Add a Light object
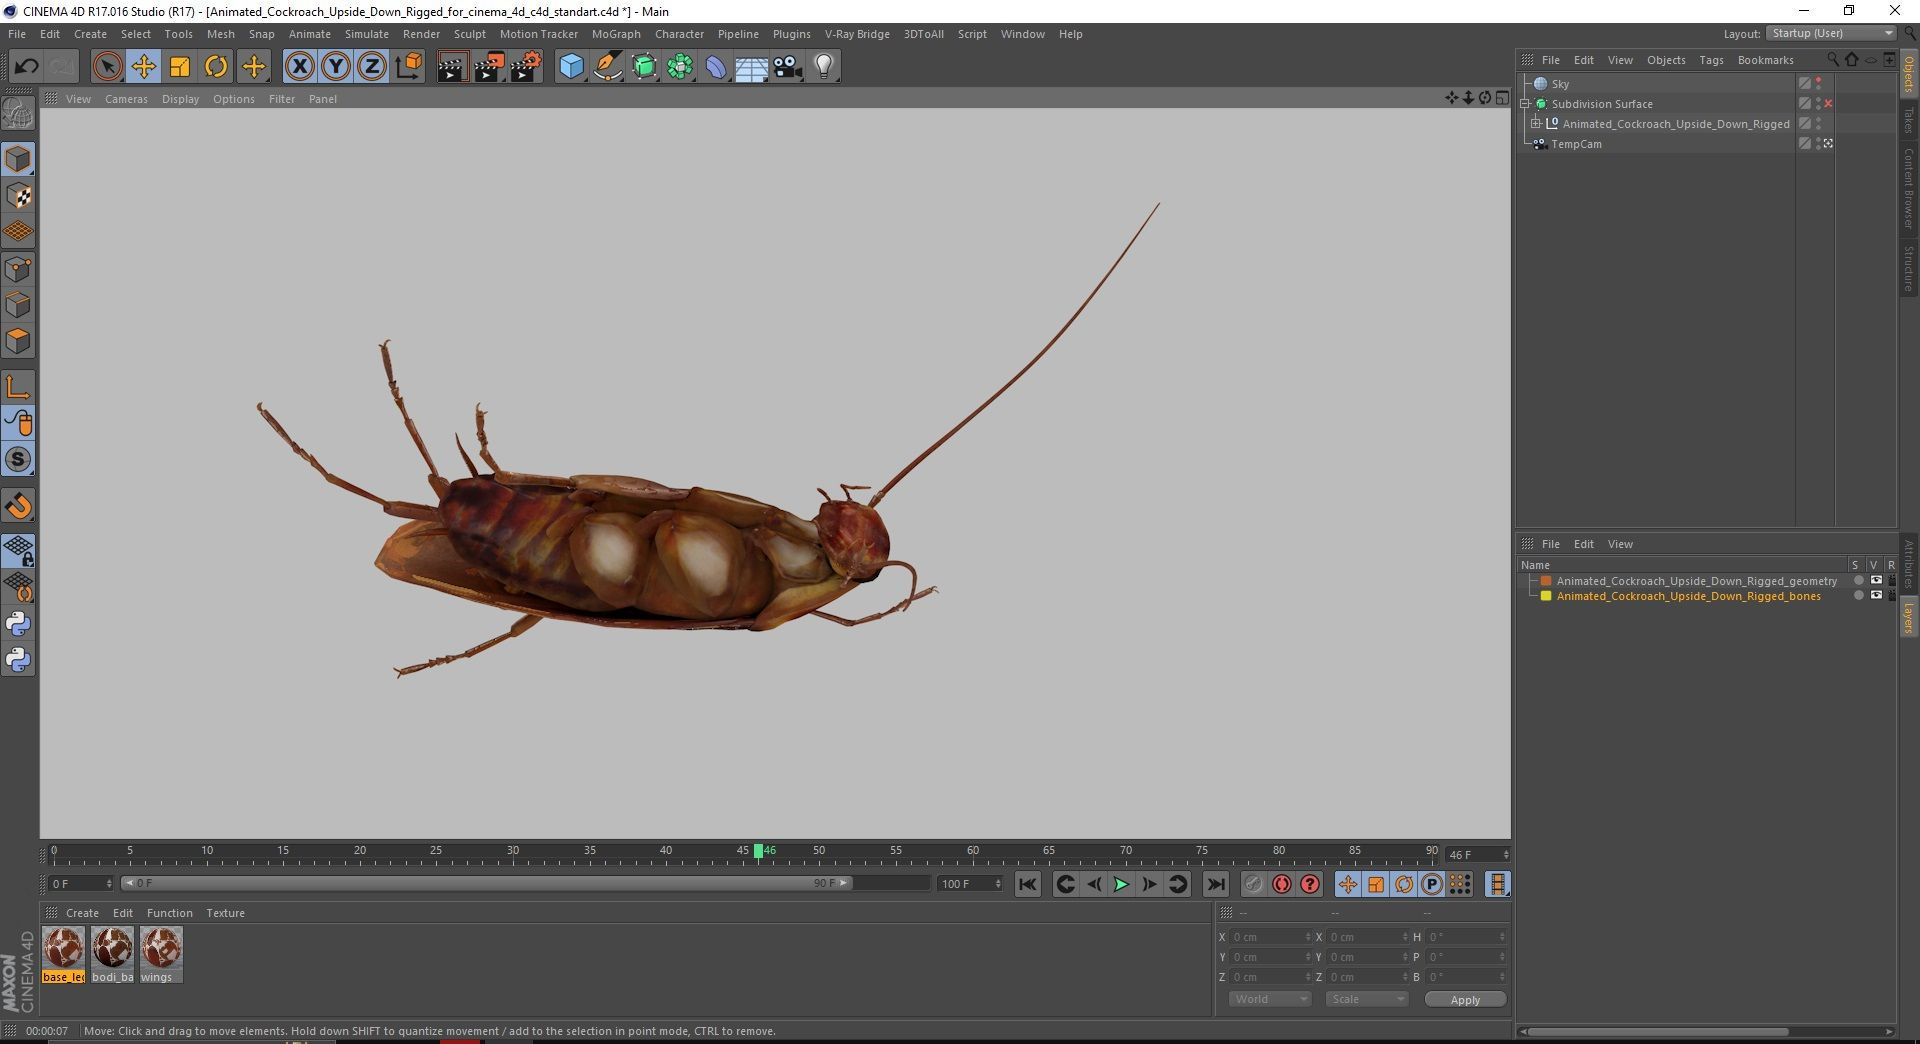Image resolution: width=1920 pixels, height=1044 pixels. coord(823,67)
